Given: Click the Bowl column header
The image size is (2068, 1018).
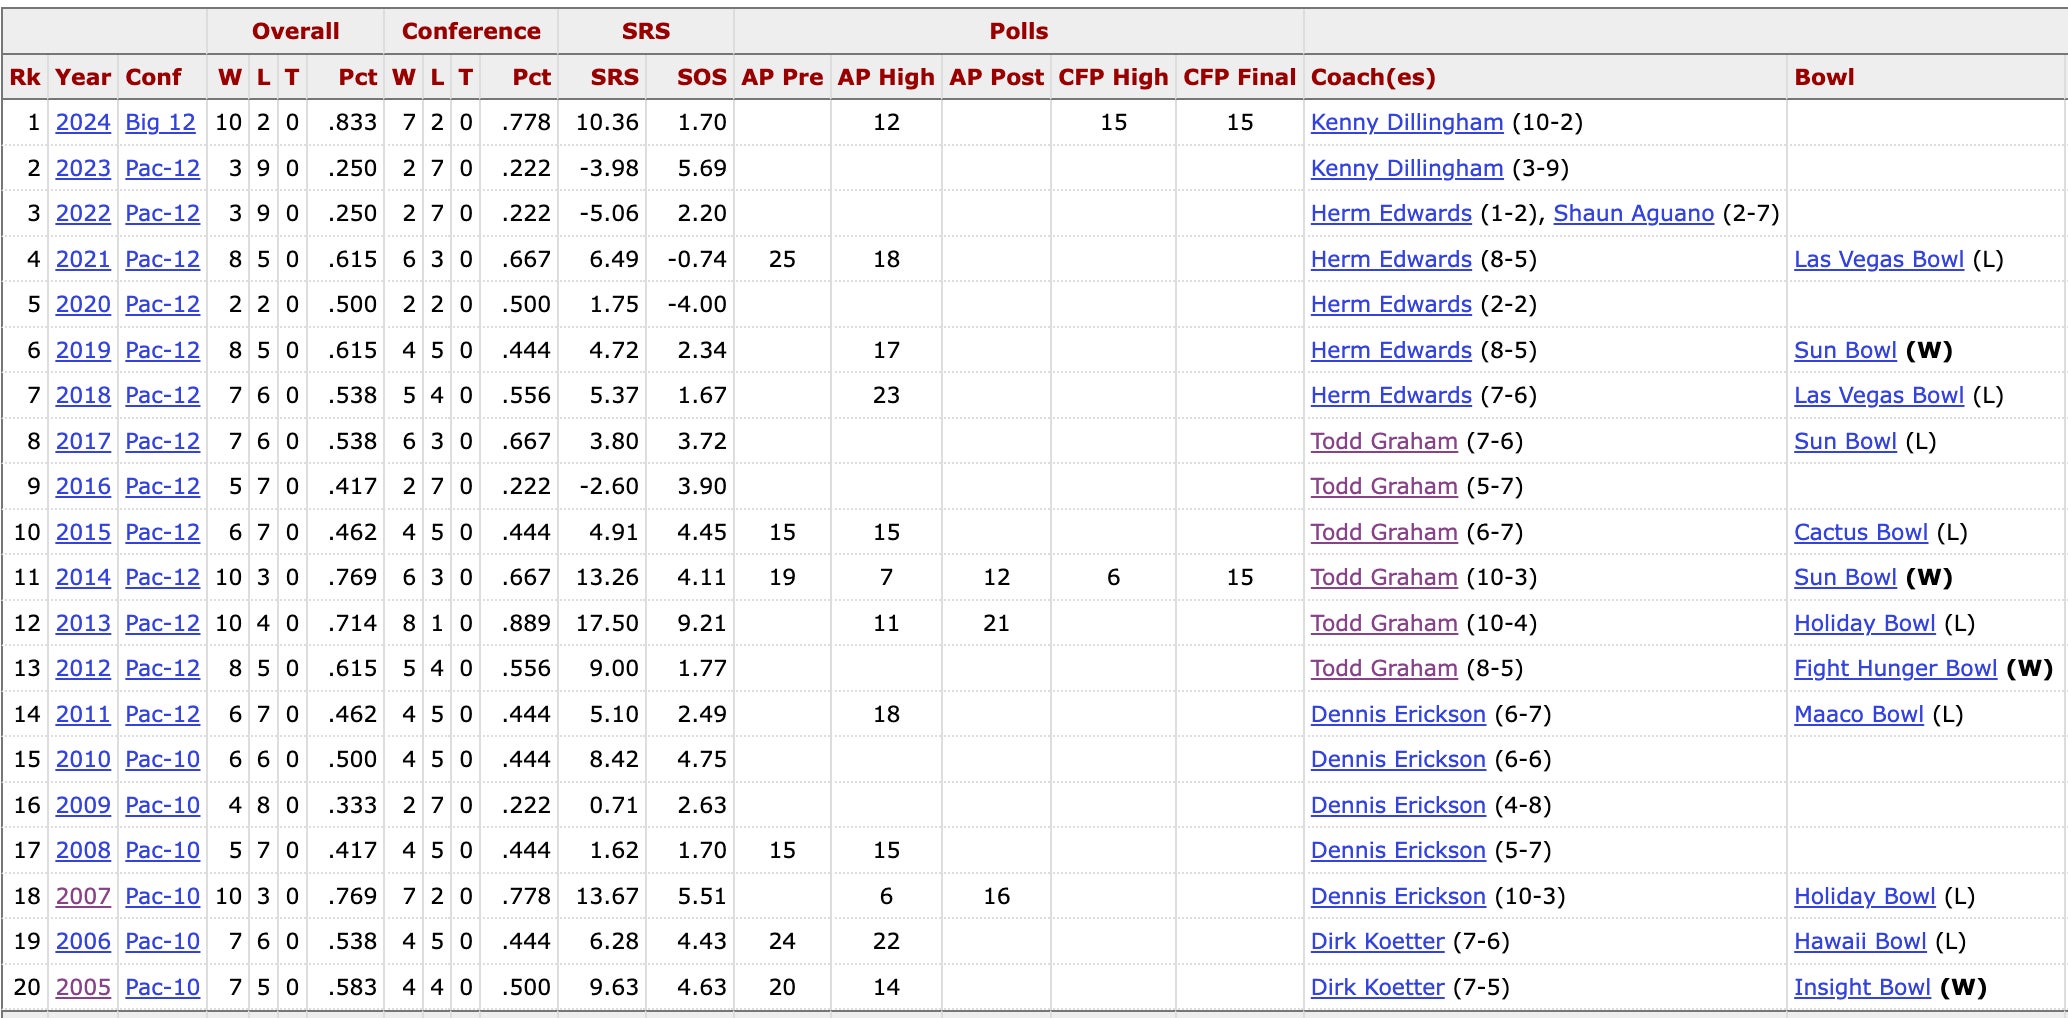Looking at the screenshot, I should tap(1824, 77).
